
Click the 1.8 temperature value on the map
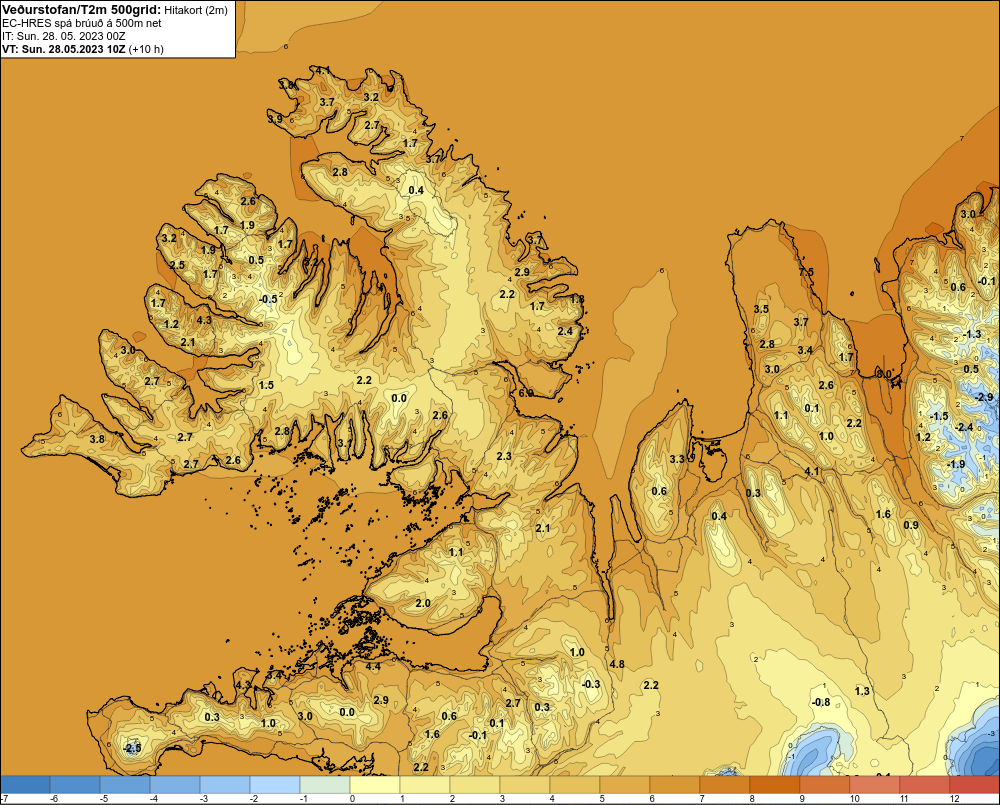[577, 299]
